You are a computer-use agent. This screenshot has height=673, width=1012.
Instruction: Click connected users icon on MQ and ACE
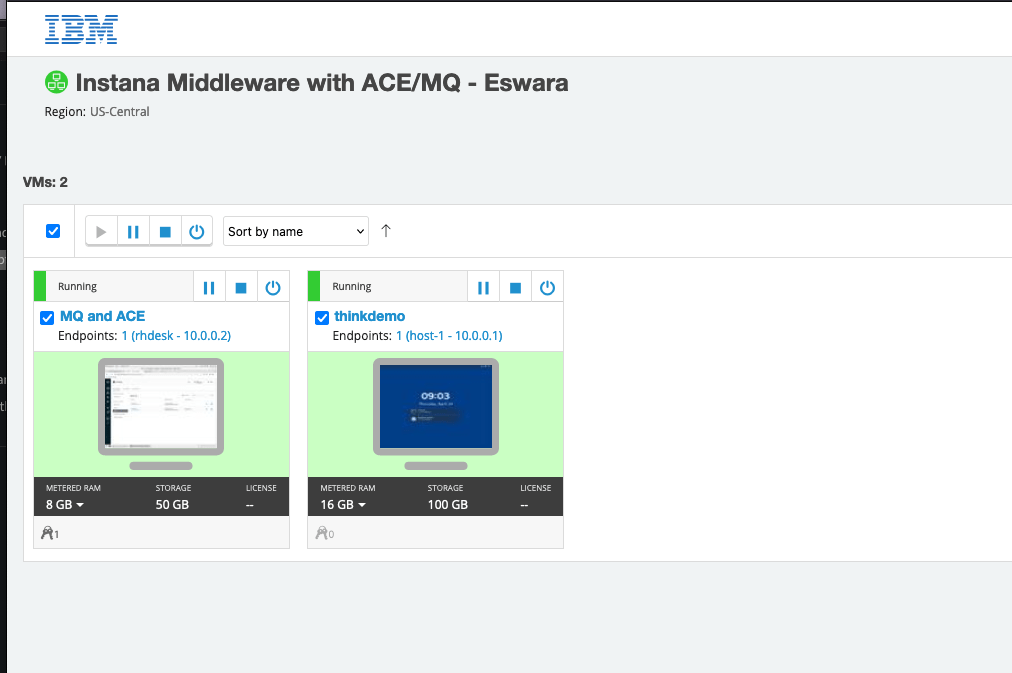(50, 533)
